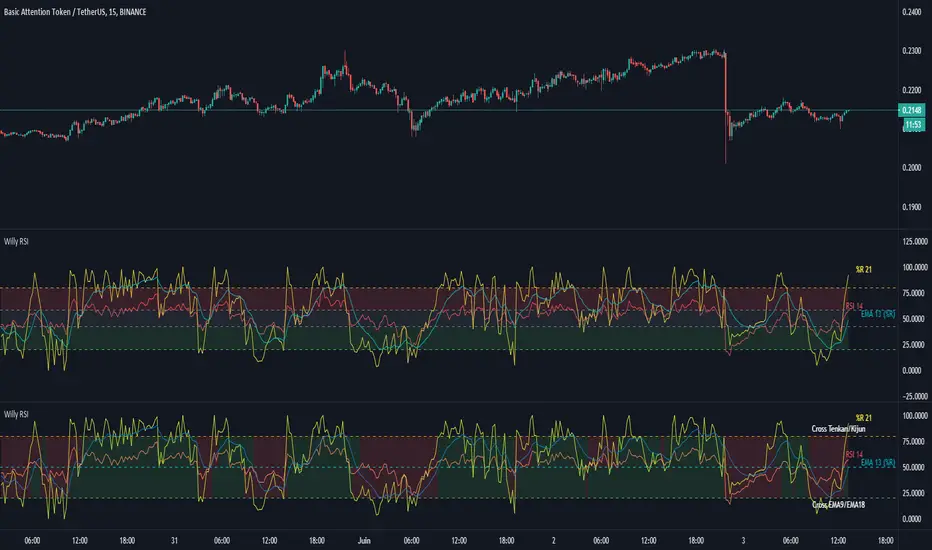932x550 pixels.
Task: Open the lower pane Willy RSI indicator label
Action: click(16, 414)
